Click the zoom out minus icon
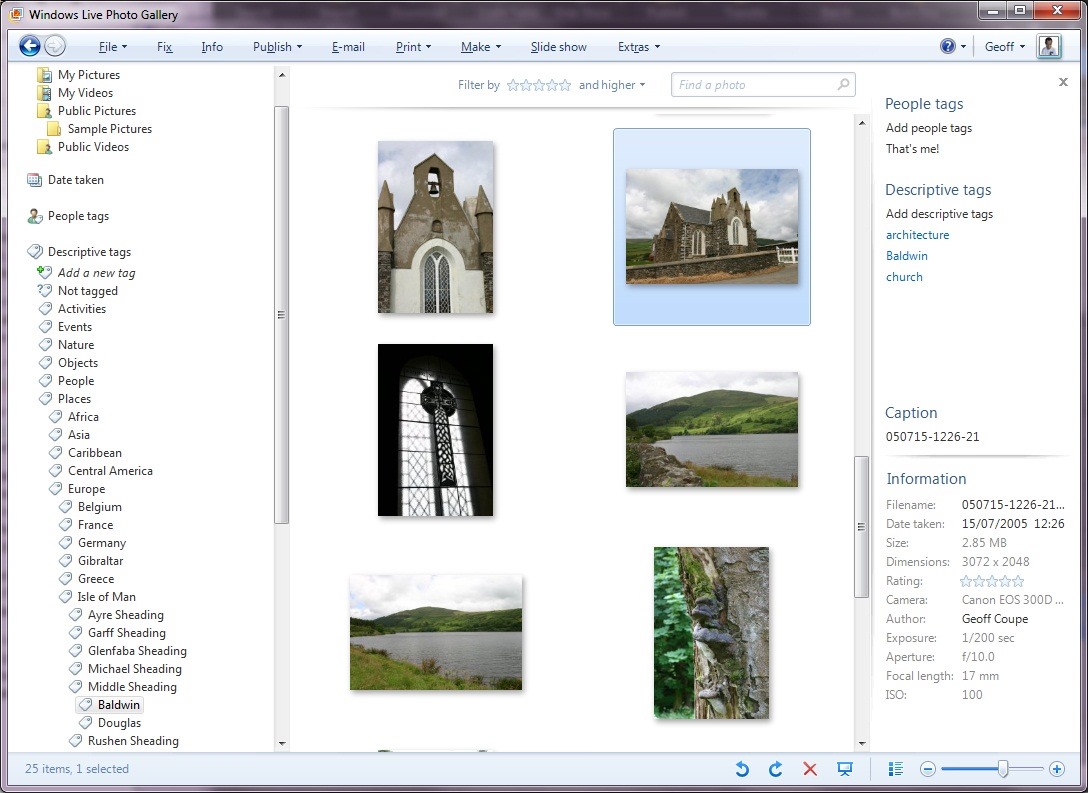 click(x=928, y=769)
